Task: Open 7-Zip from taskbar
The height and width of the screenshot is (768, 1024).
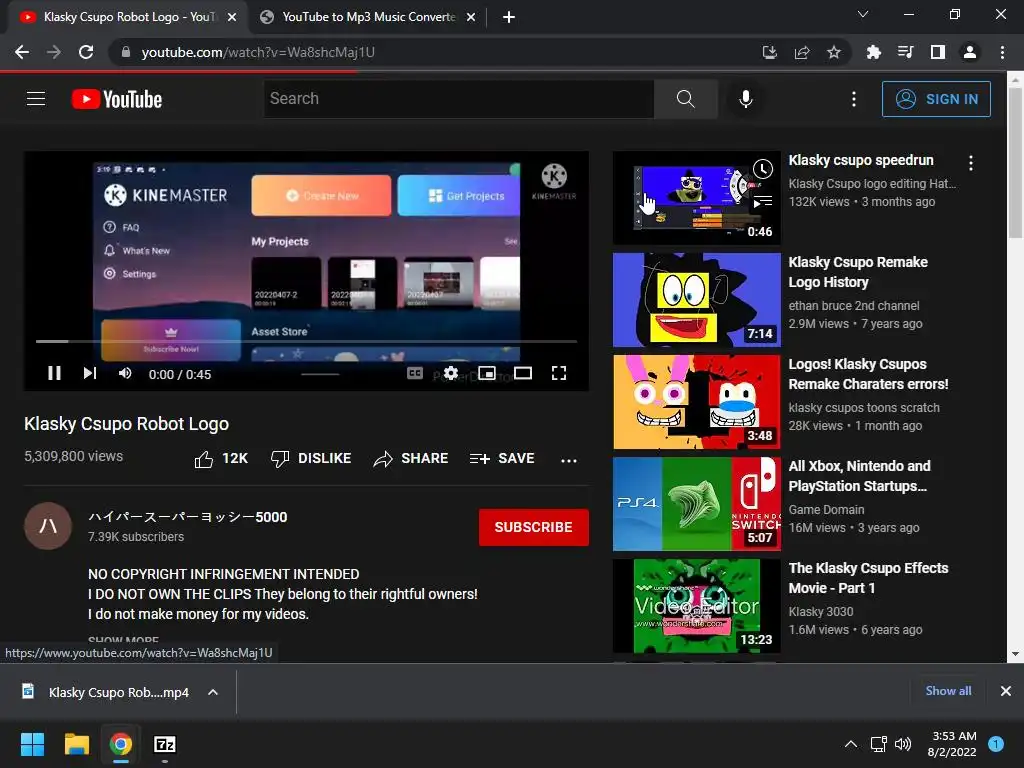Action: tap(165, 744)
